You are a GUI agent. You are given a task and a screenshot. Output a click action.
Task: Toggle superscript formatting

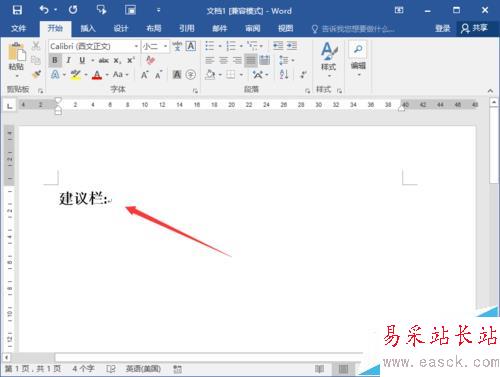click(x=130, y=60)
